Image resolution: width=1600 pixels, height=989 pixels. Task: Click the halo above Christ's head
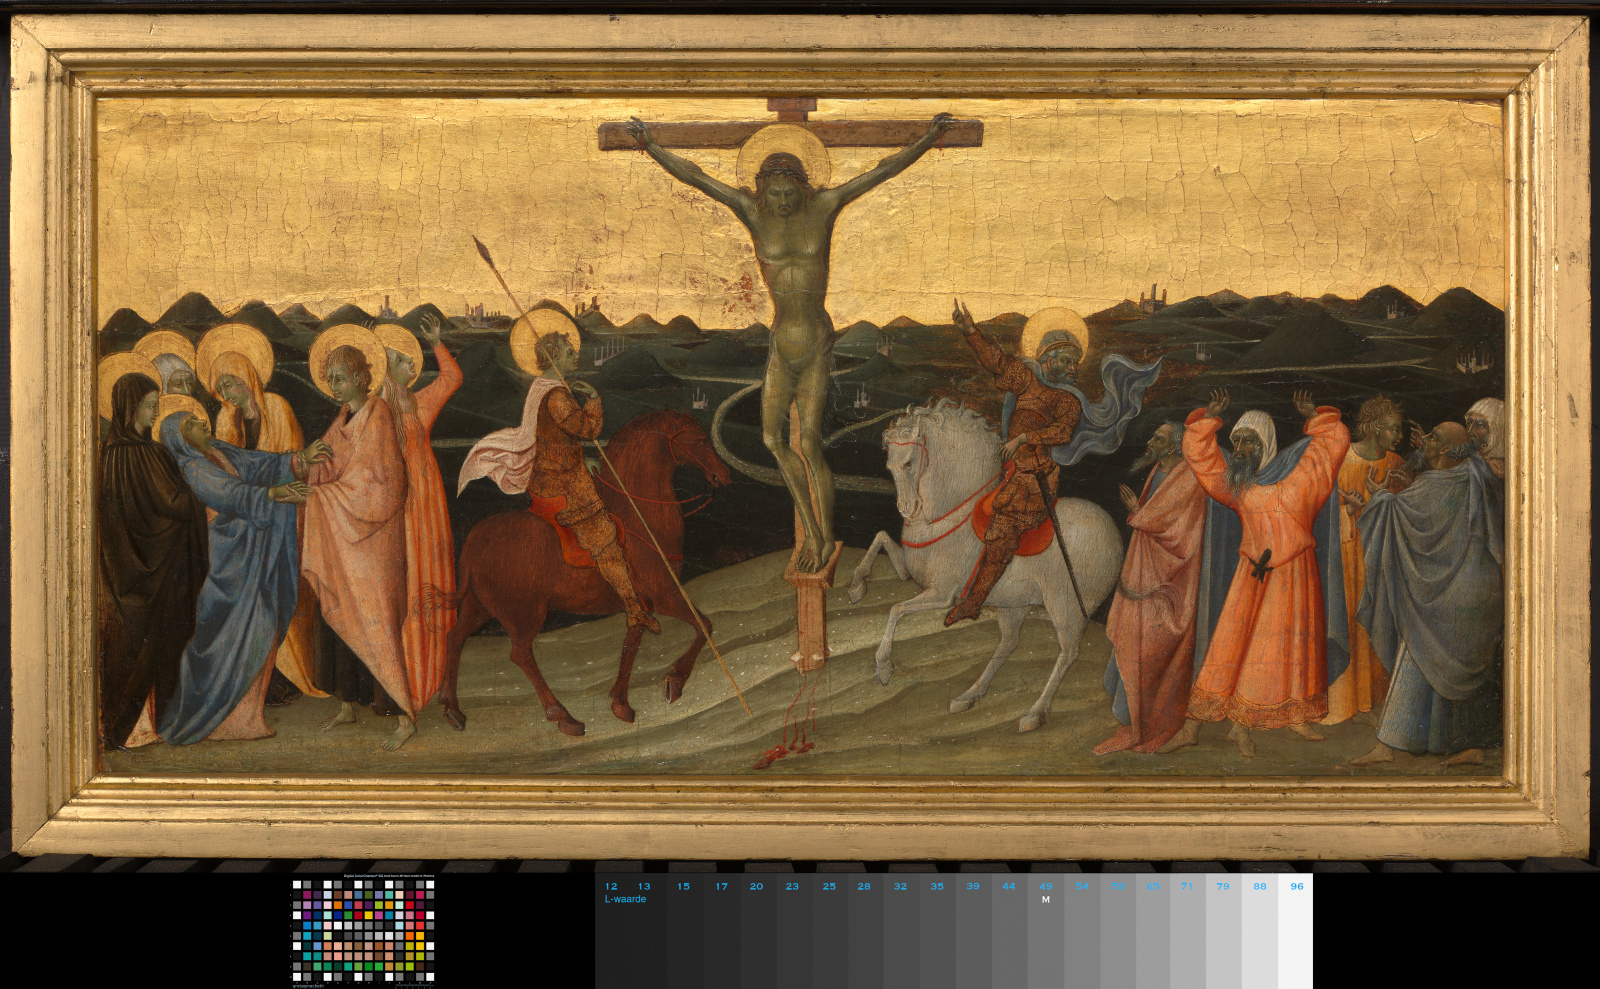click(783, 155)
